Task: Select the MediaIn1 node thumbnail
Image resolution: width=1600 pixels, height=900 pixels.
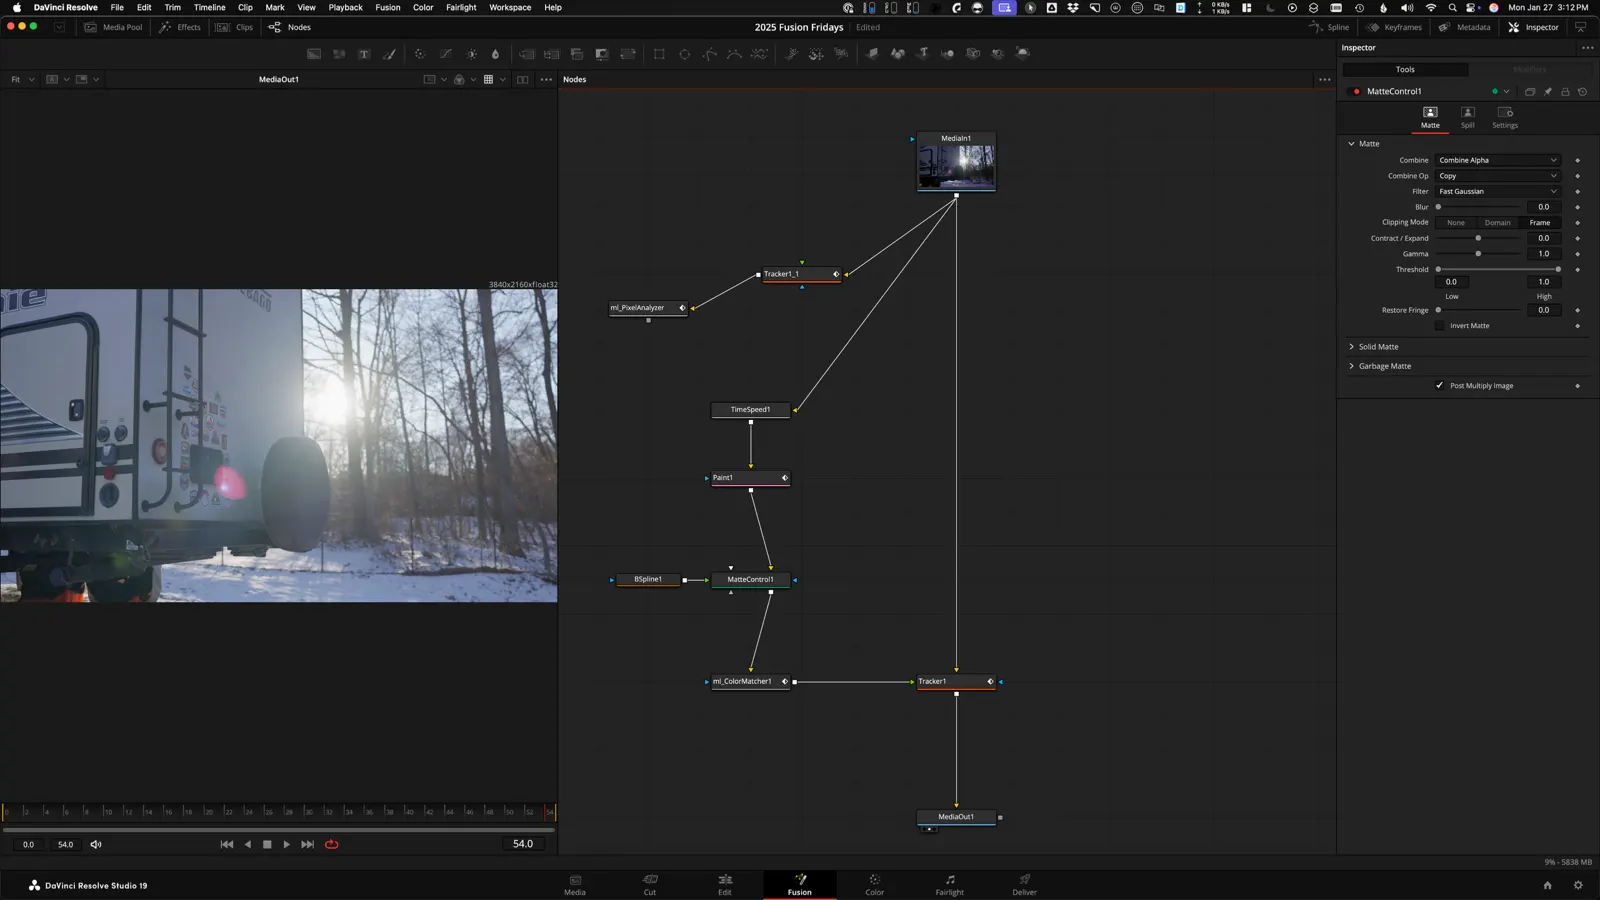Action: coord(956,167)
